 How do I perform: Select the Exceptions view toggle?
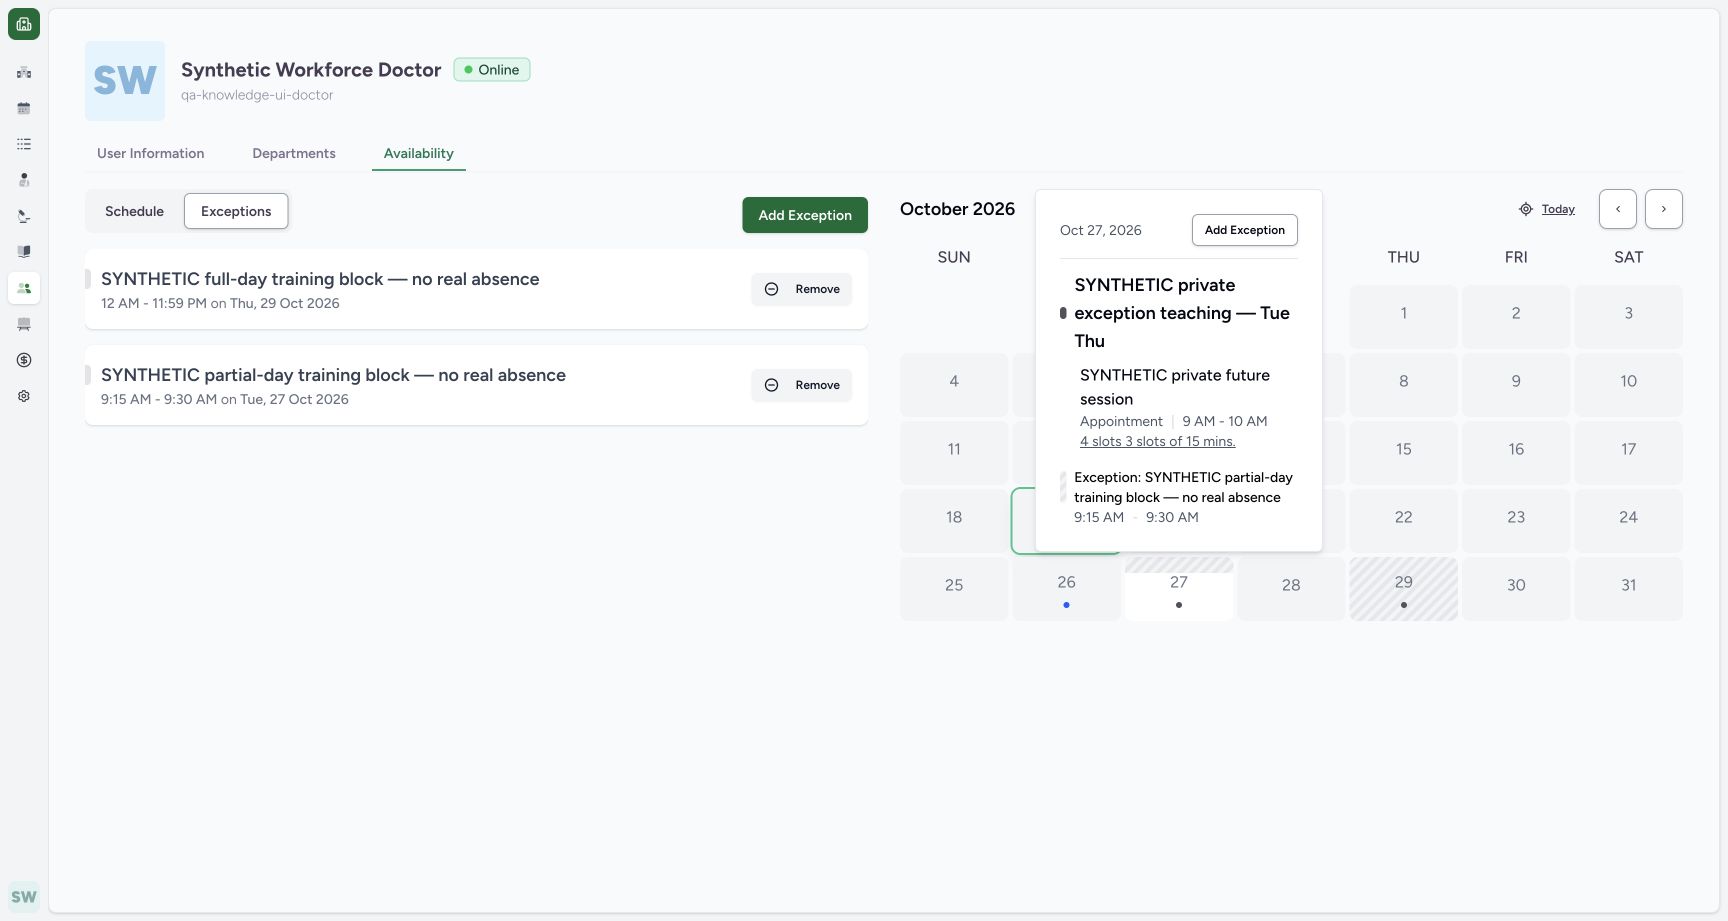(236, 211)
